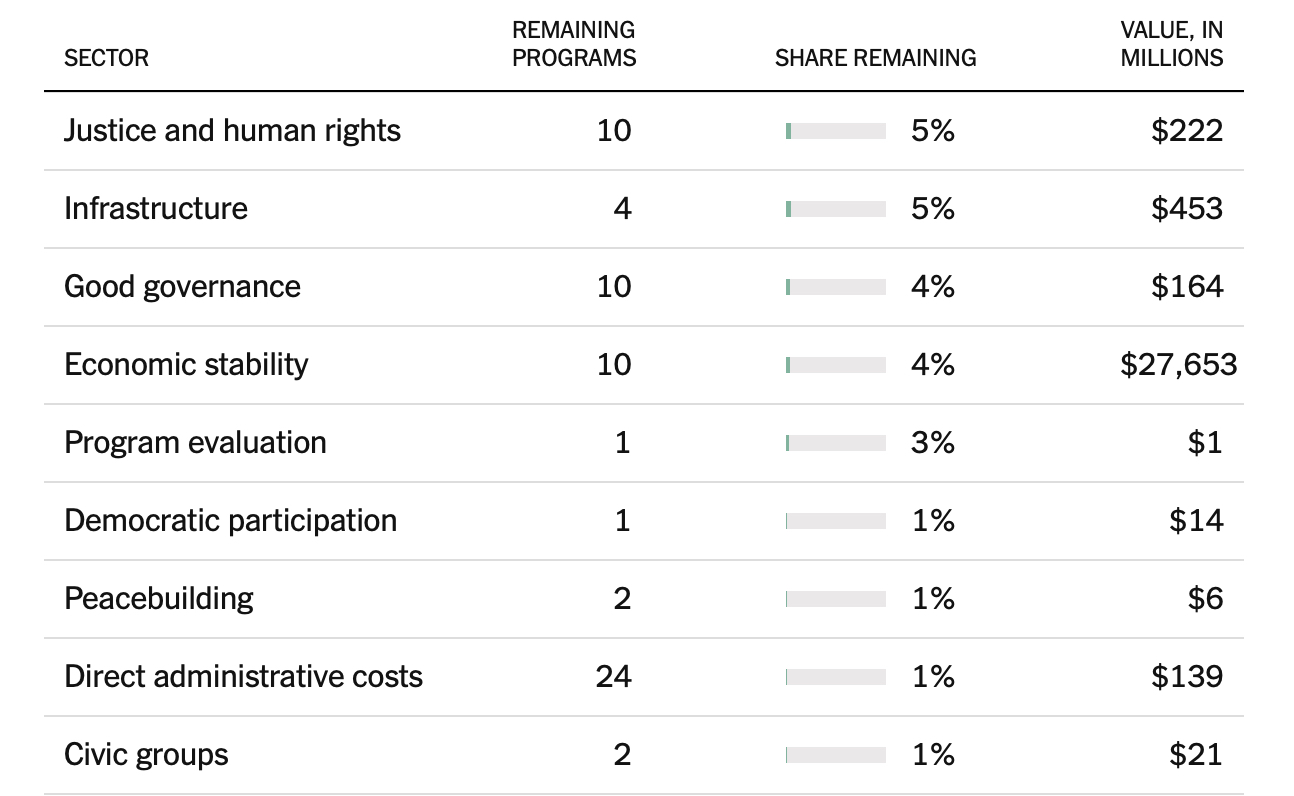Select the Economic stability row label

click(x=186, y=364)
